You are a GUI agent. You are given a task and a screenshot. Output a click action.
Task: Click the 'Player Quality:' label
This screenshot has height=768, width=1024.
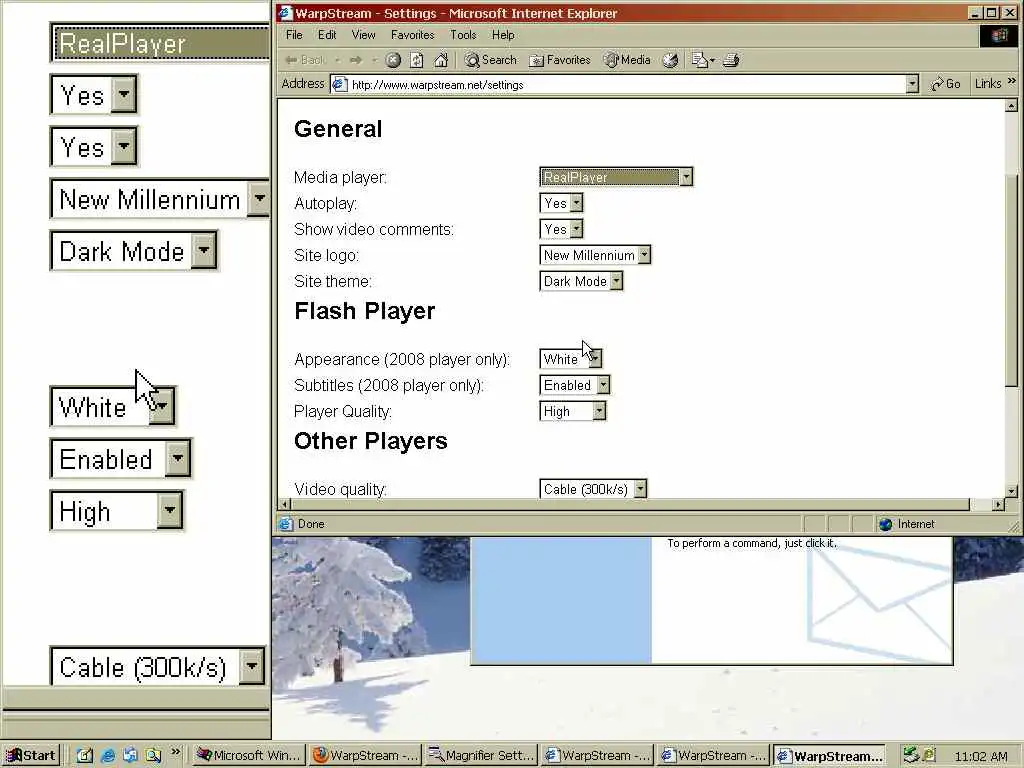coord(343,411)
